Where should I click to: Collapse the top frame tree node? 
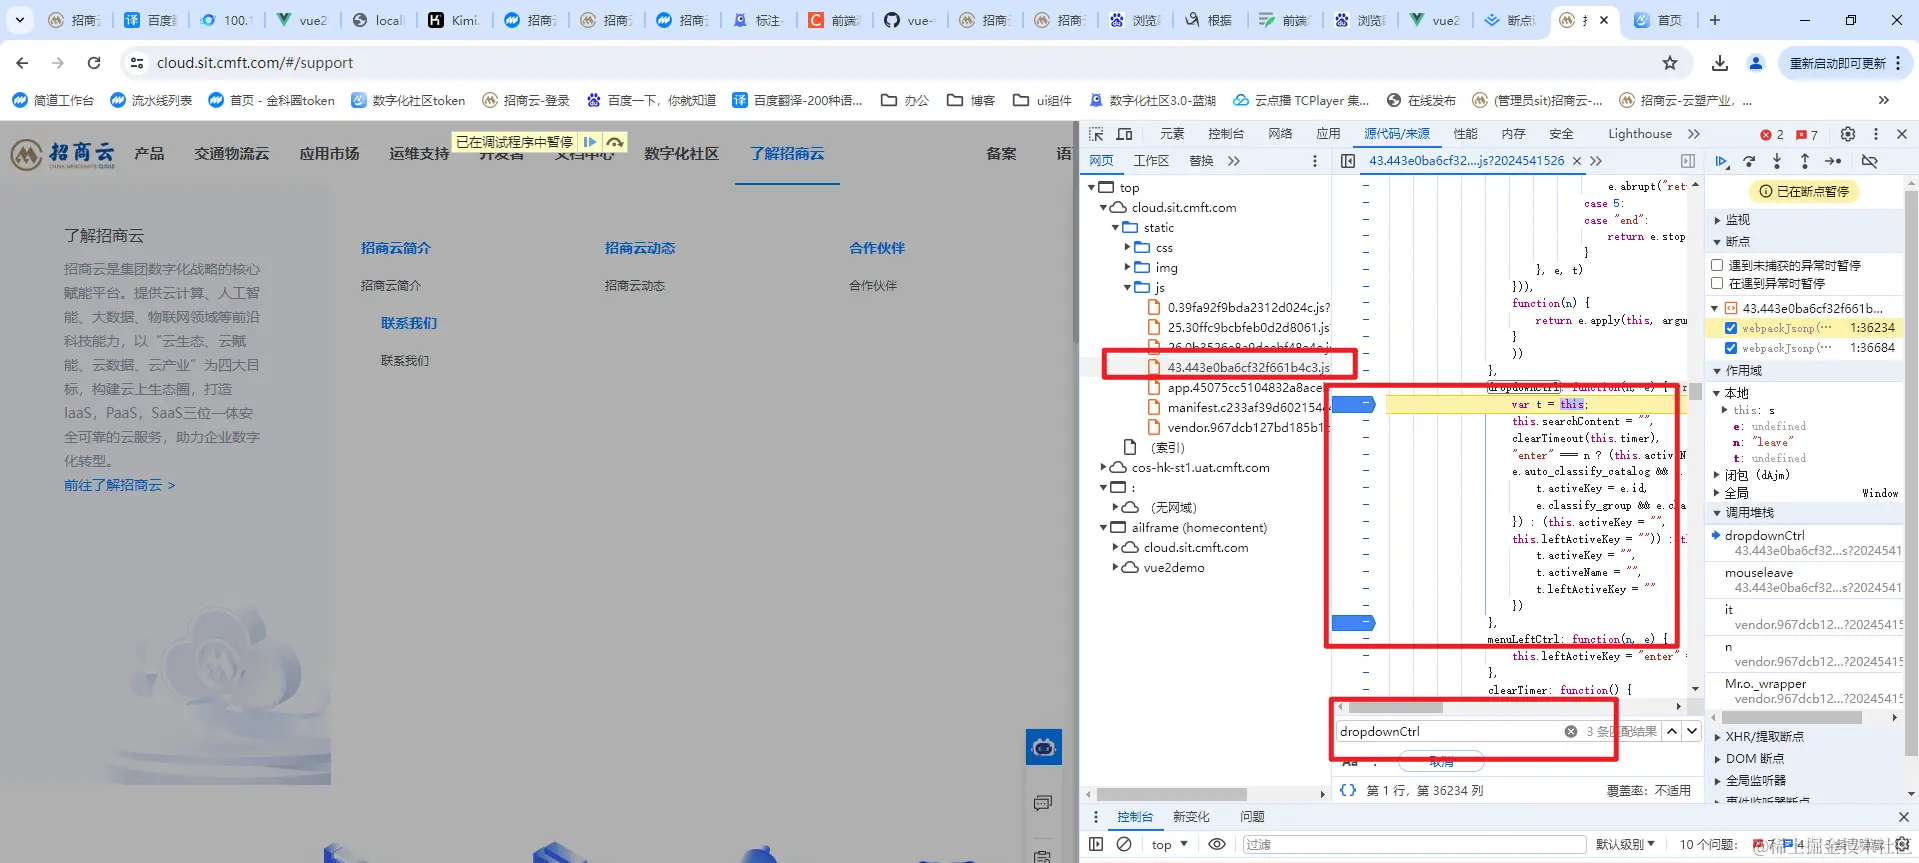1091,188
